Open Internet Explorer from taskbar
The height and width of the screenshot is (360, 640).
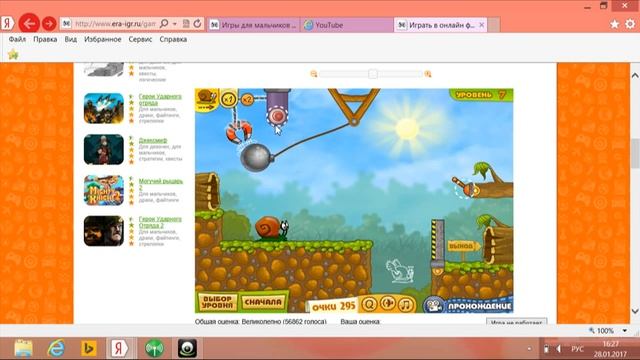(56, 348)
